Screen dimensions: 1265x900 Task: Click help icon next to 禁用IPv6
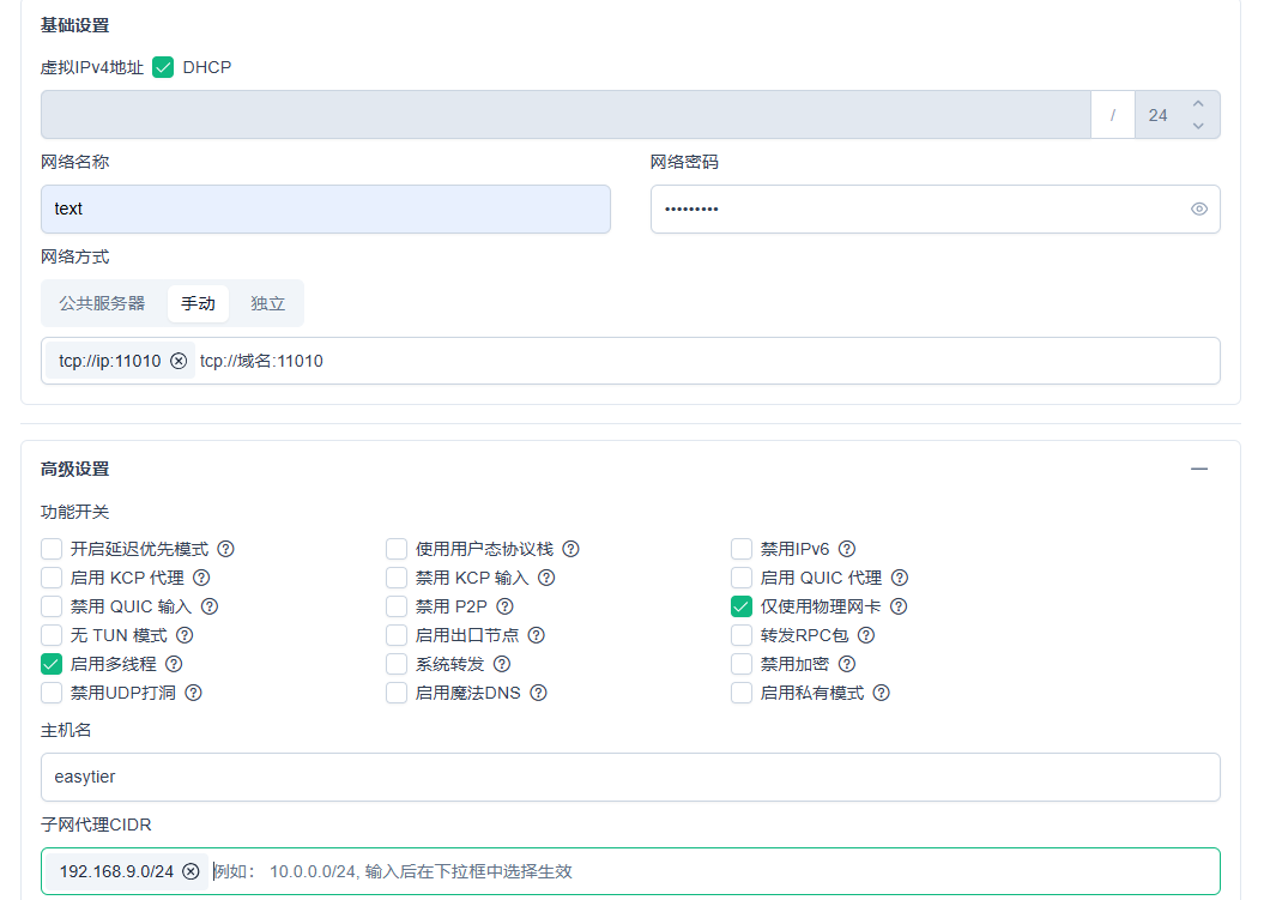click(x=847, y=549)
